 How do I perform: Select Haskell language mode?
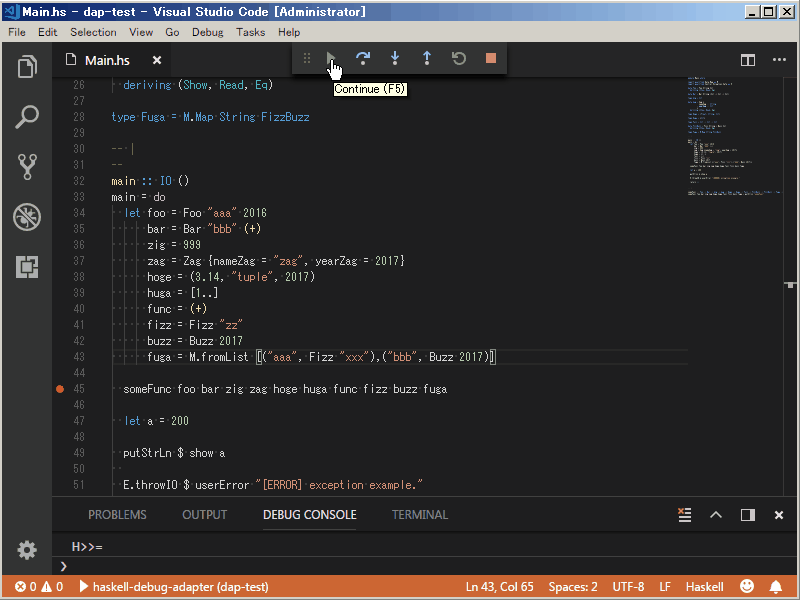[x=704, y=587]
